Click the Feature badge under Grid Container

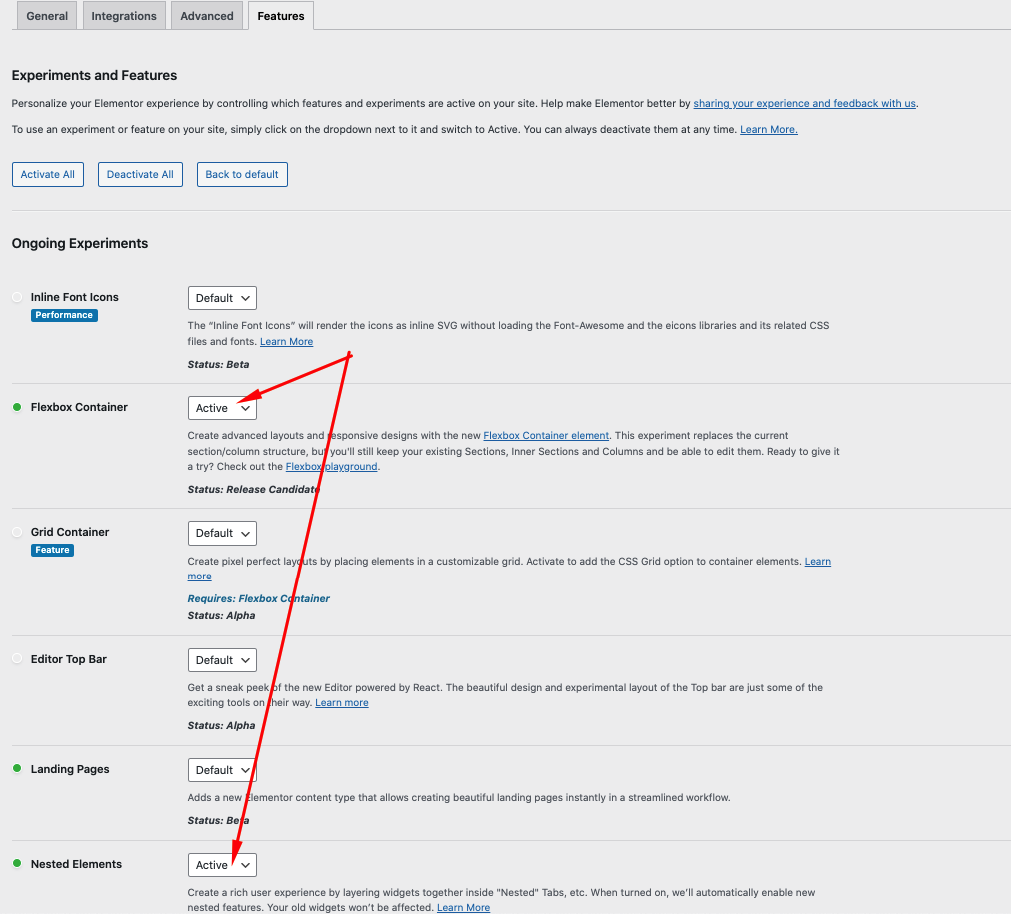click(52, 550)
